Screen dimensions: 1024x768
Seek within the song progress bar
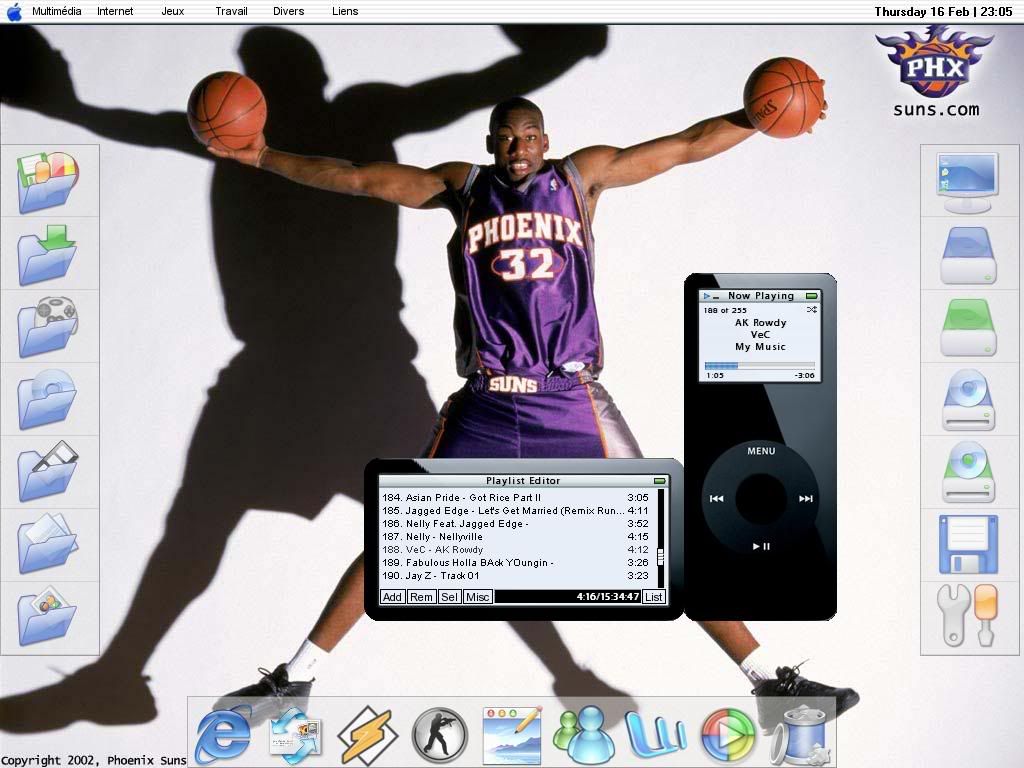(x=760, y=366)
